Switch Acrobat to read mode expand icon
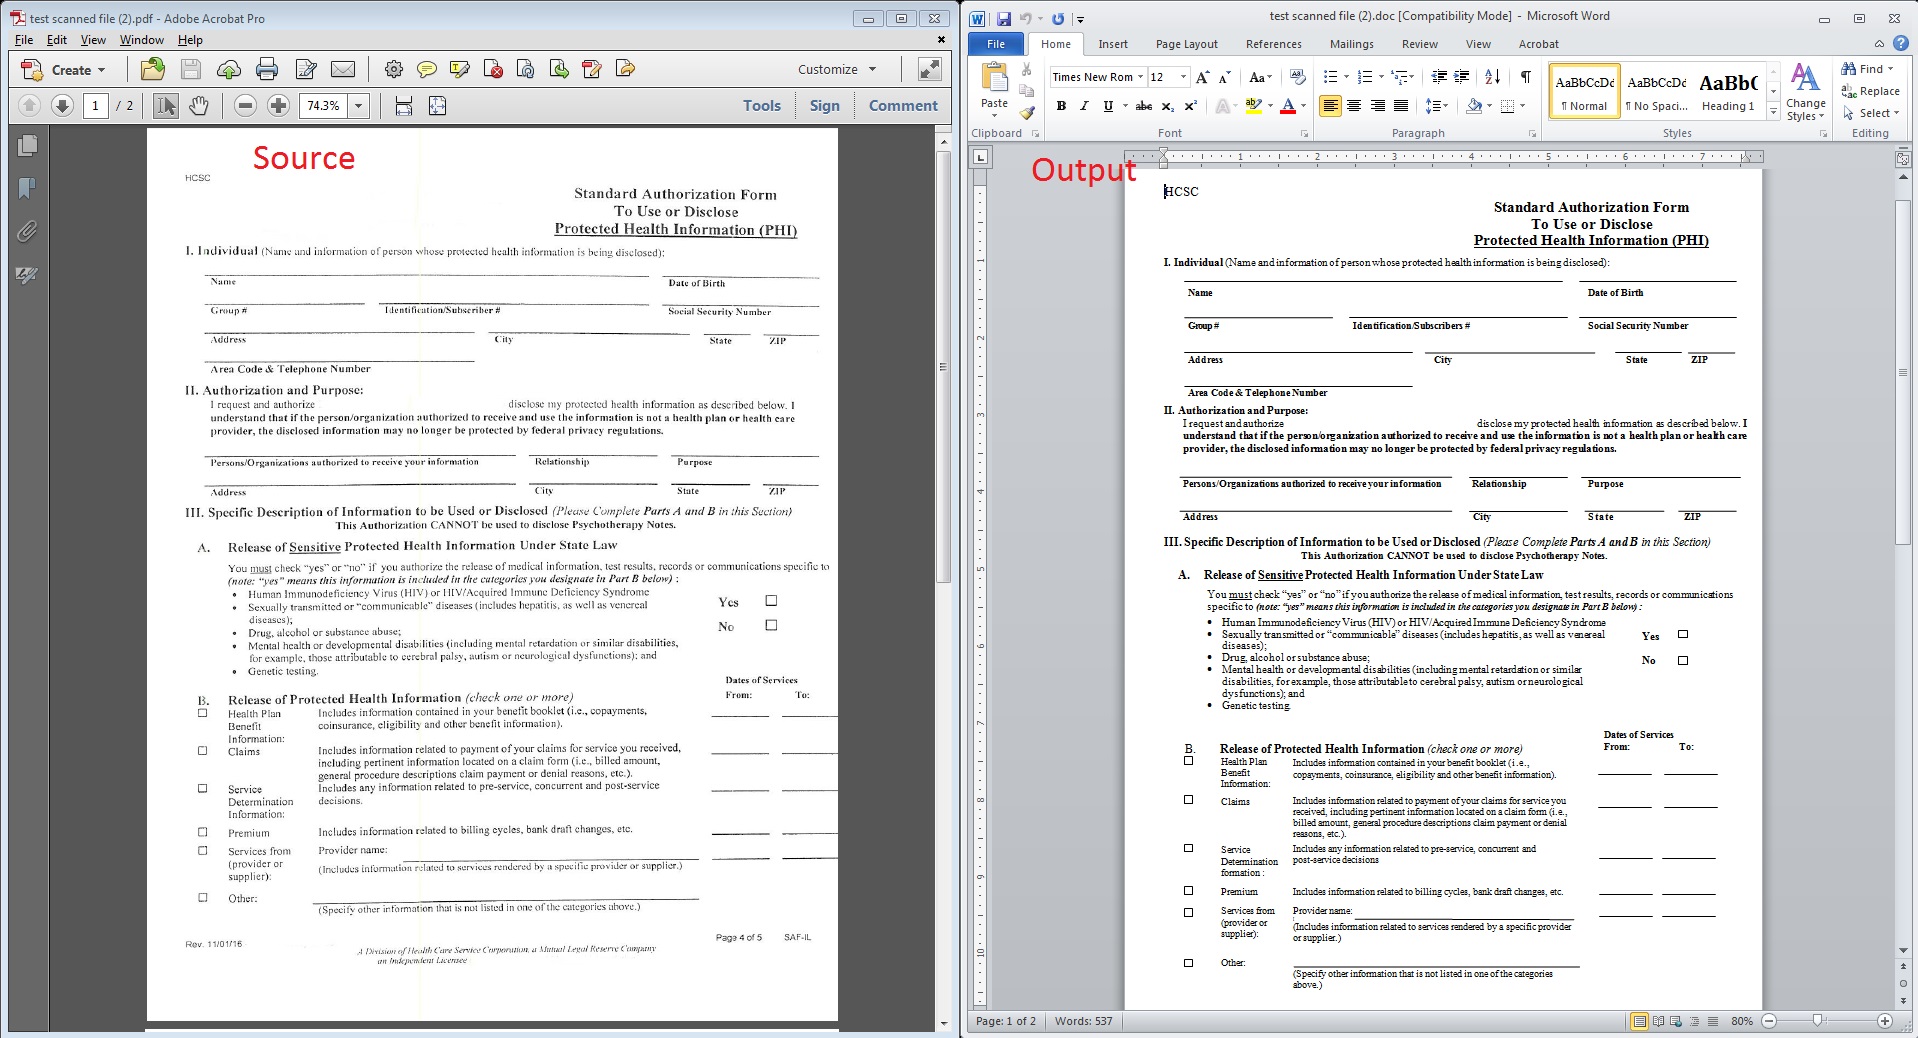The width and height of the screenshot is (1918, 1038). (x=929, y=69)
